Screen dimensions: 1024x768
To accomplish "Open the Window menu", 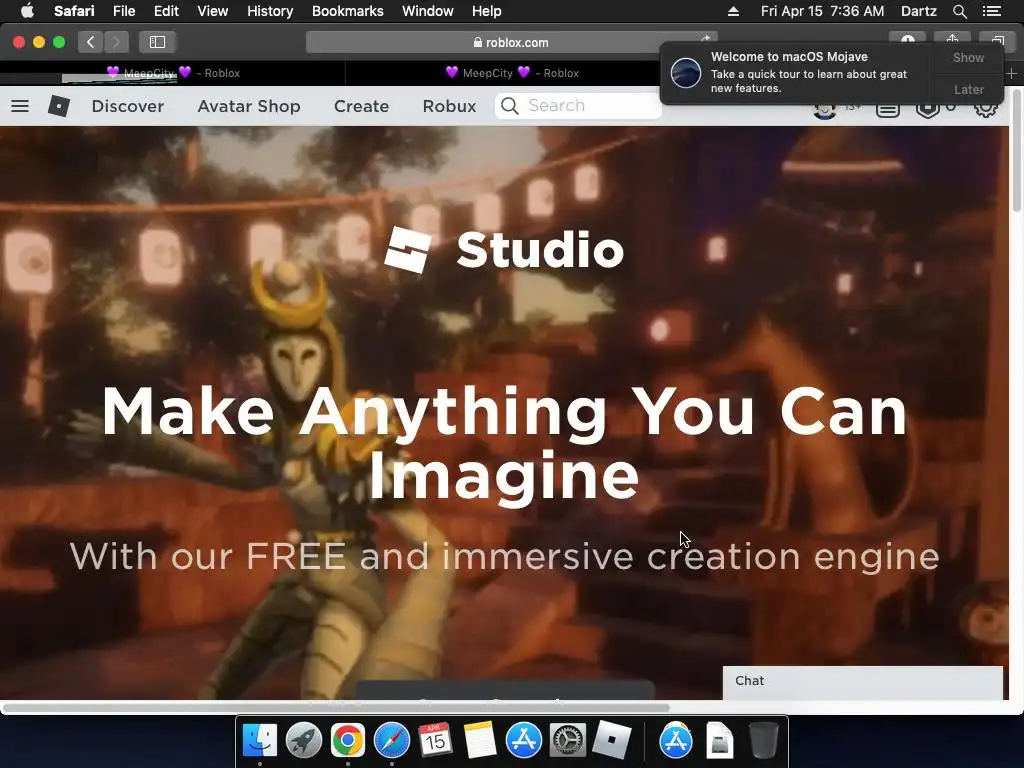I will coord(428,11).
